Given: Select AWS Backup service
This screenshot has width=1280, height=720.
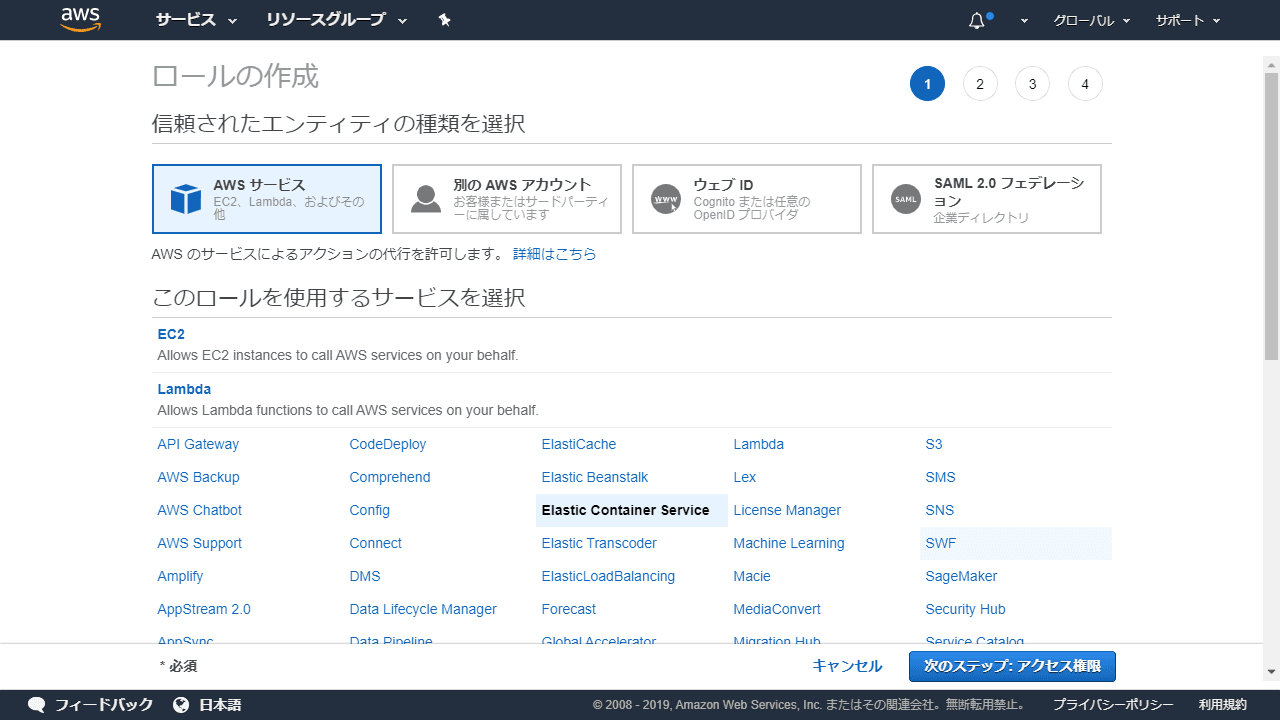Looking at the screenshot, I should coord(198,477).
